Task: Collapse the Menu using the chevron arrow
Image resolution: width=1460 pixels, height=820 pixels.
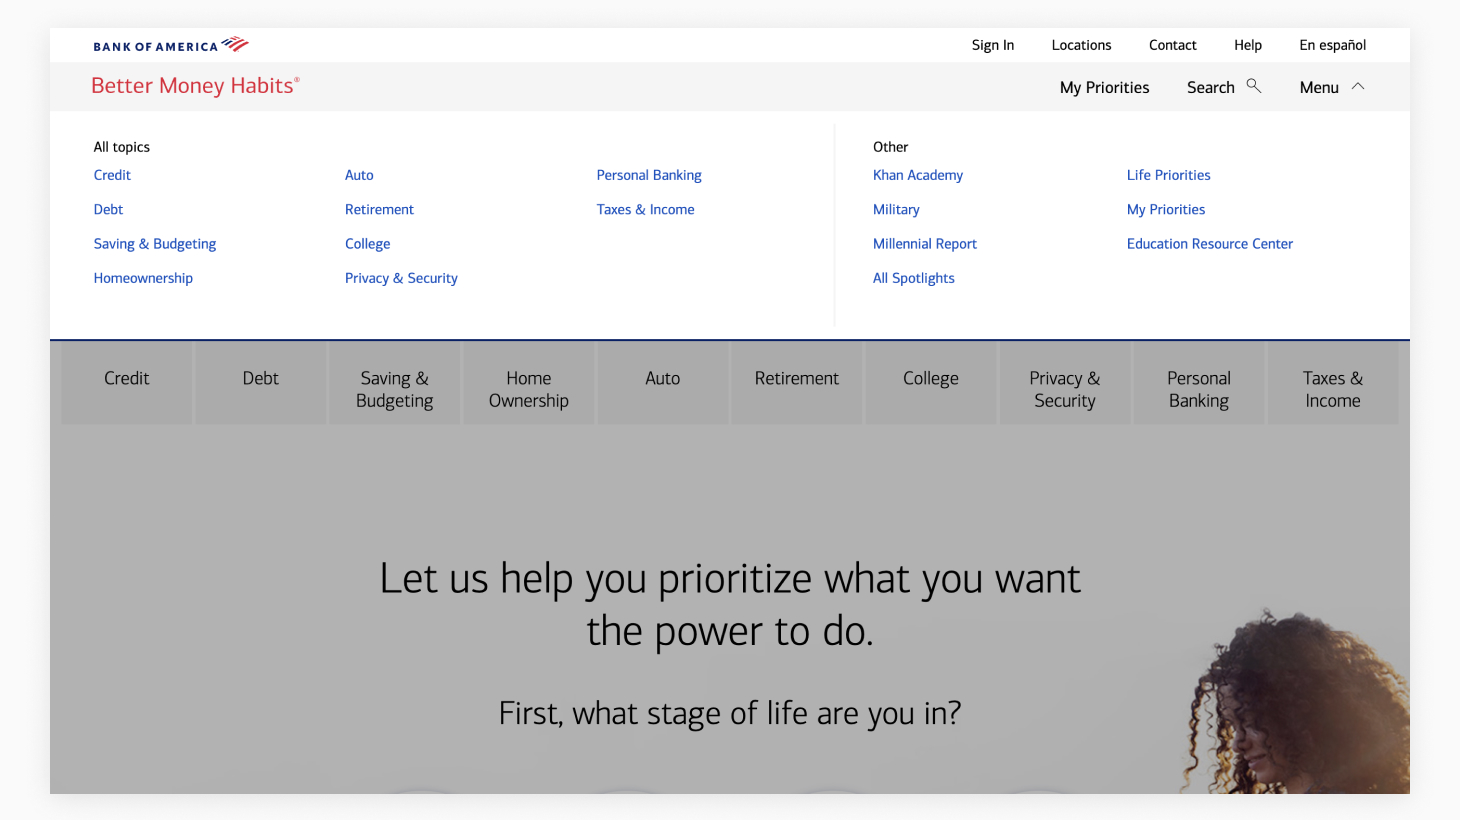Action: click(x=1358, y=87)
